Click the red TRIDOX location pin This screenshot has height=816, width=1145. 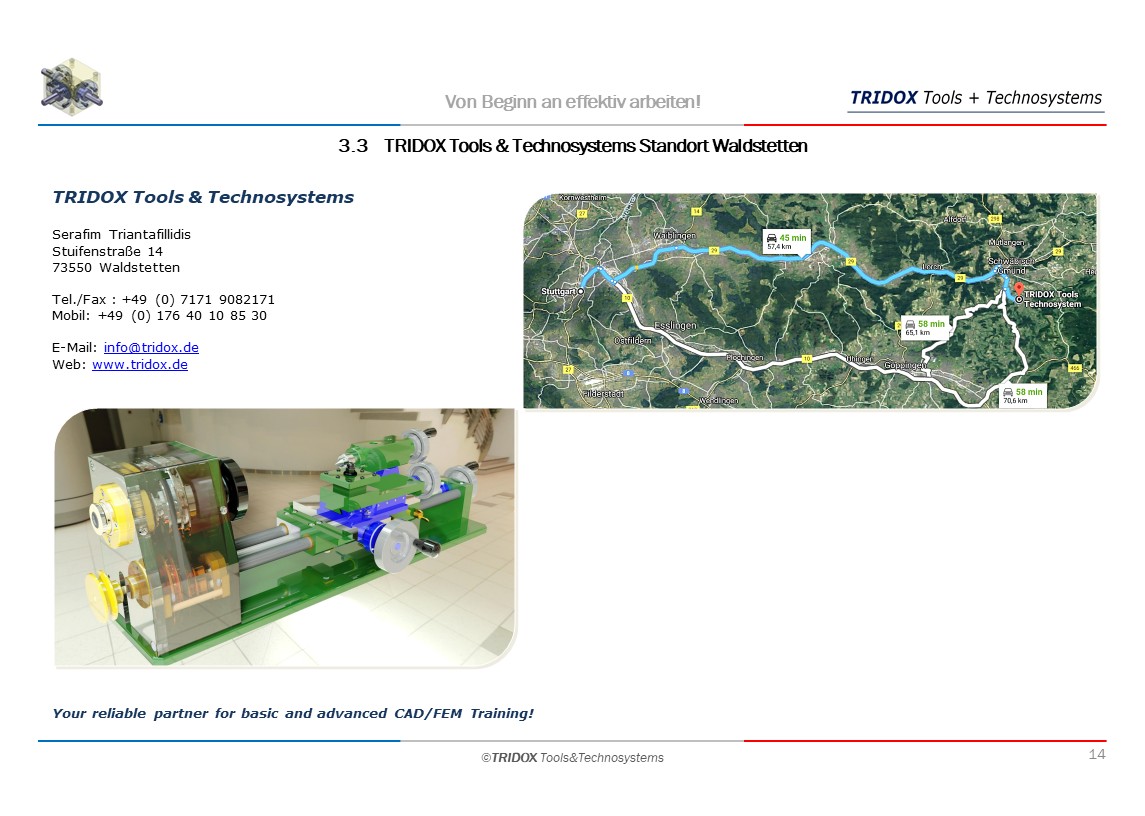pyautogui.click(x=1018, y=288)
